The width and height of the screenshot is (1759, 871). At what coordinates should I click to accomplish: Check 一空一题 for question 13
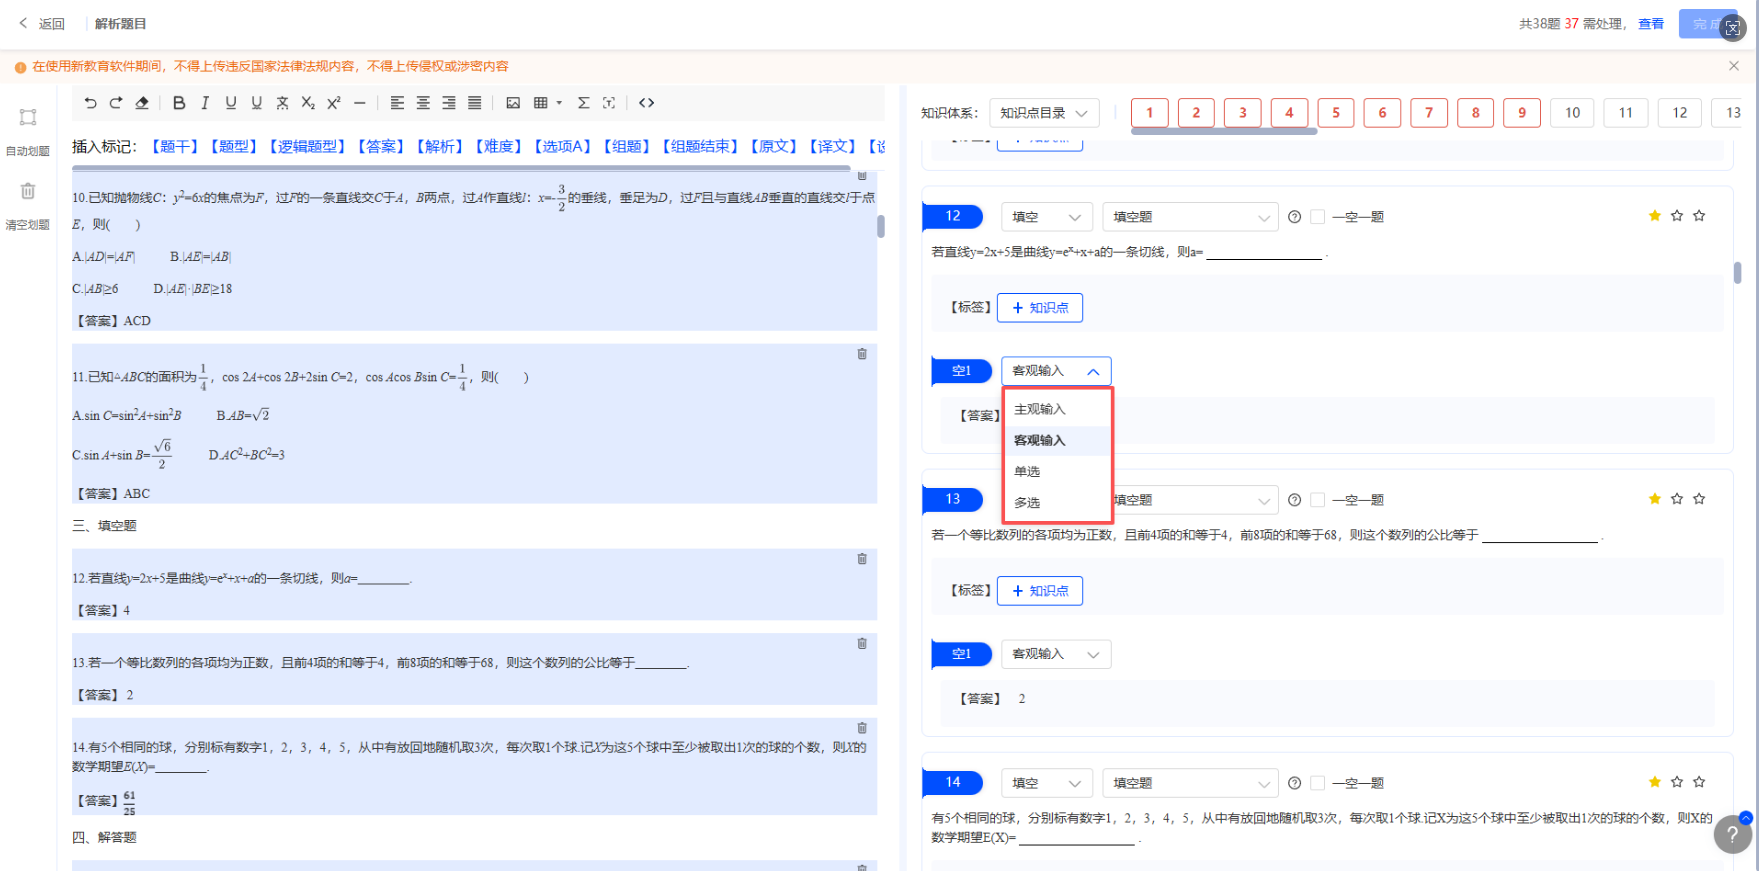tap(1318, 500)
